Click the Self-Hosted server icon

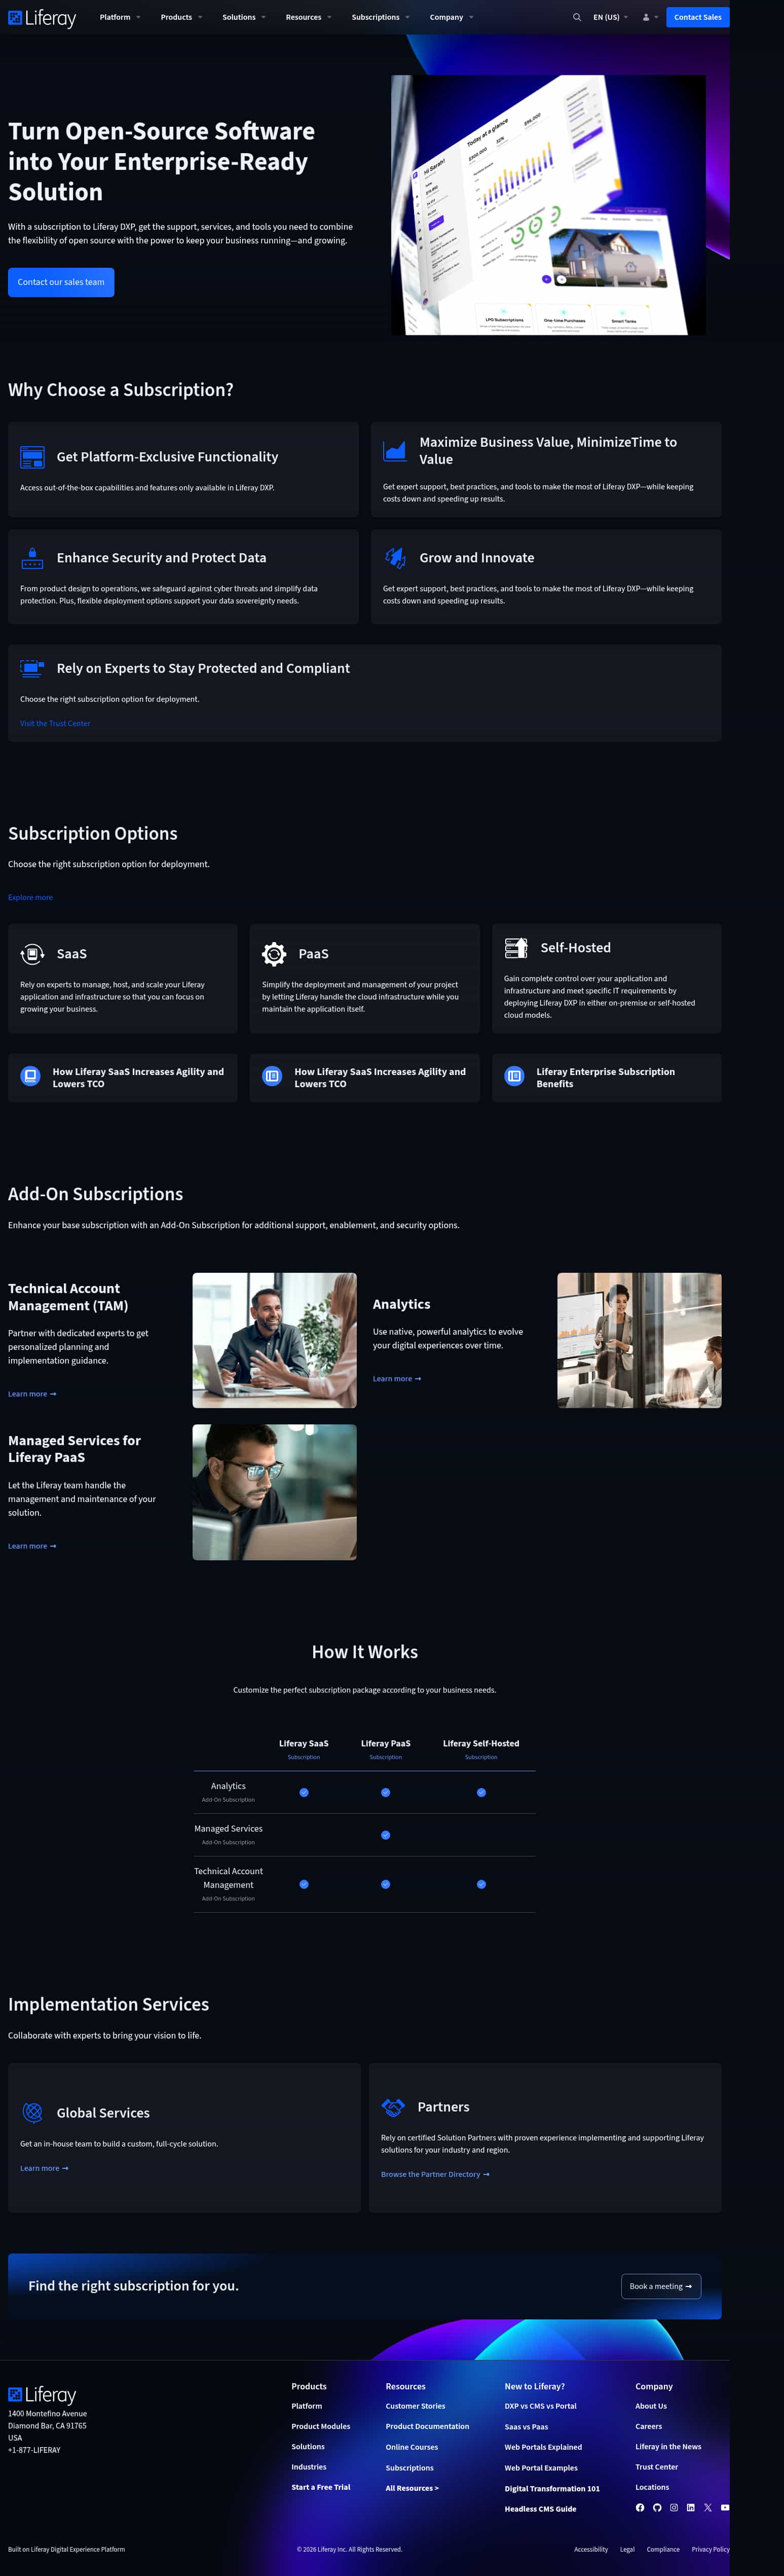coord(516,948)
